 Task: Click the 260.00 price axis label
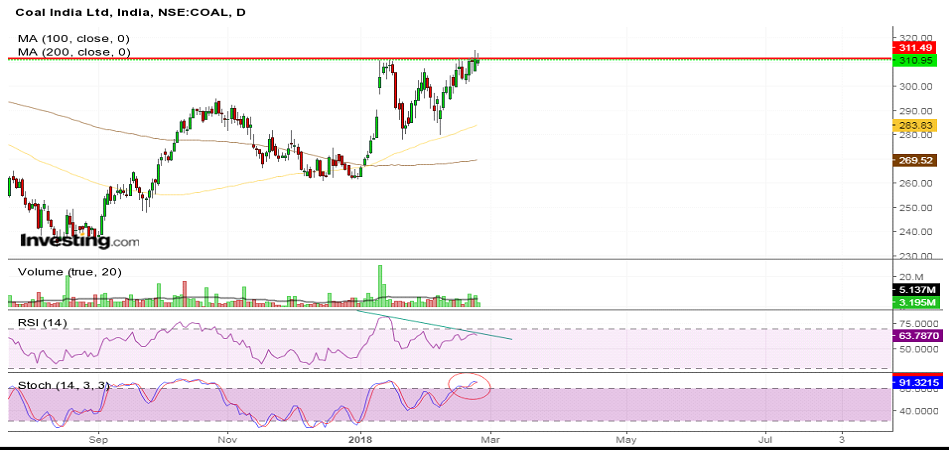click(915, 183)
